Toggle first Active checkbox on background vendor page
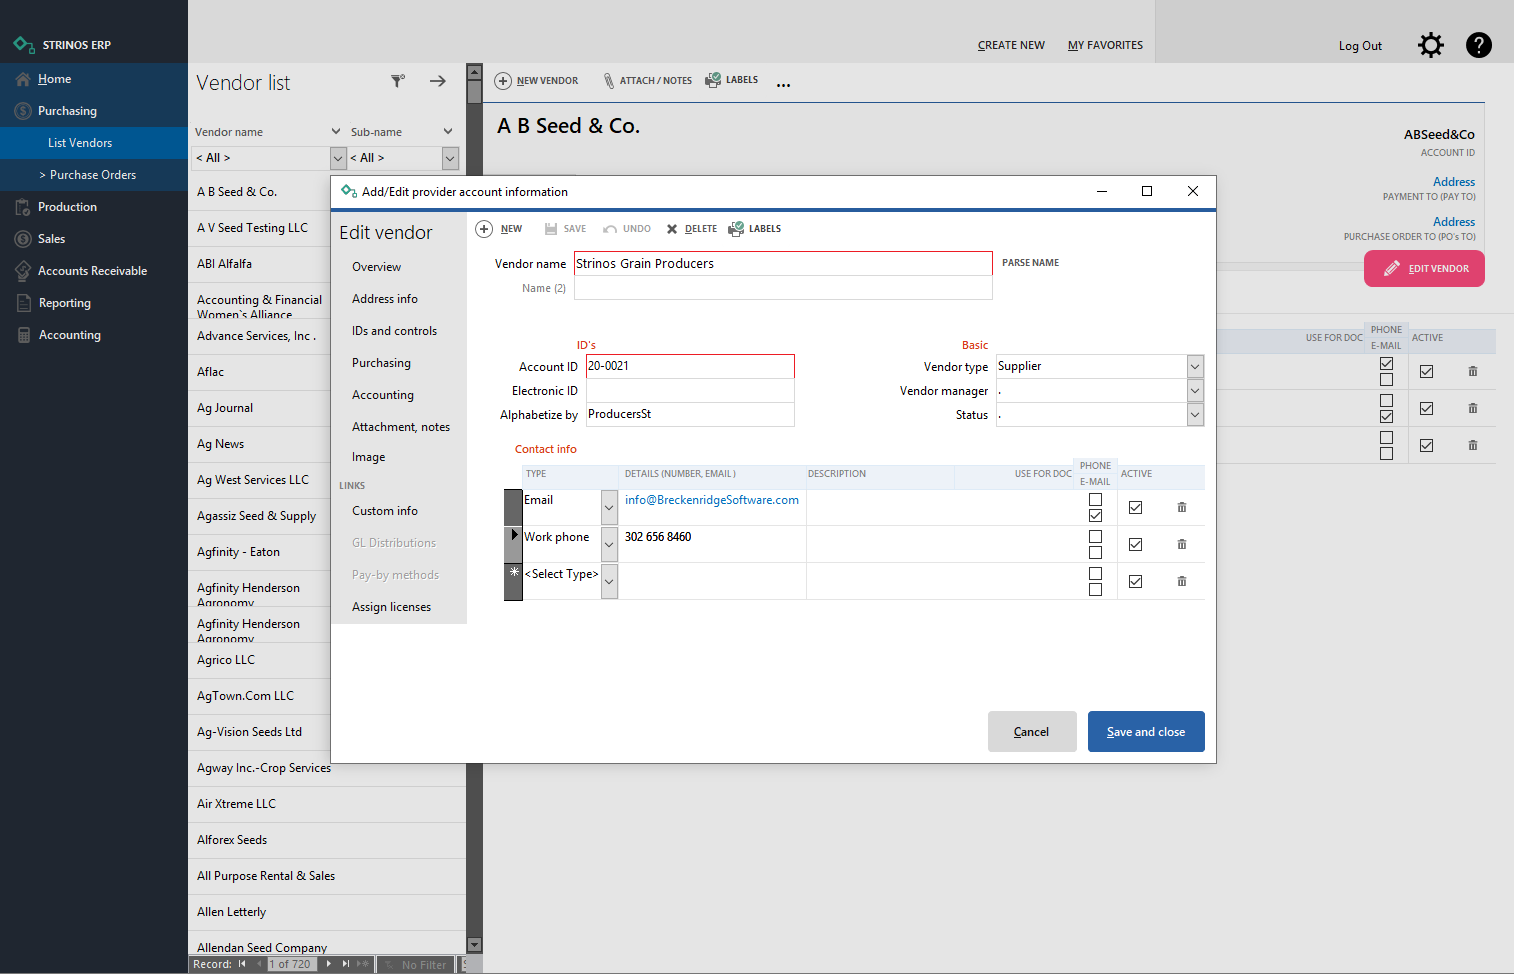Image resolution: width=1514 pixels, height=974 pixels. pos(1426,371)
